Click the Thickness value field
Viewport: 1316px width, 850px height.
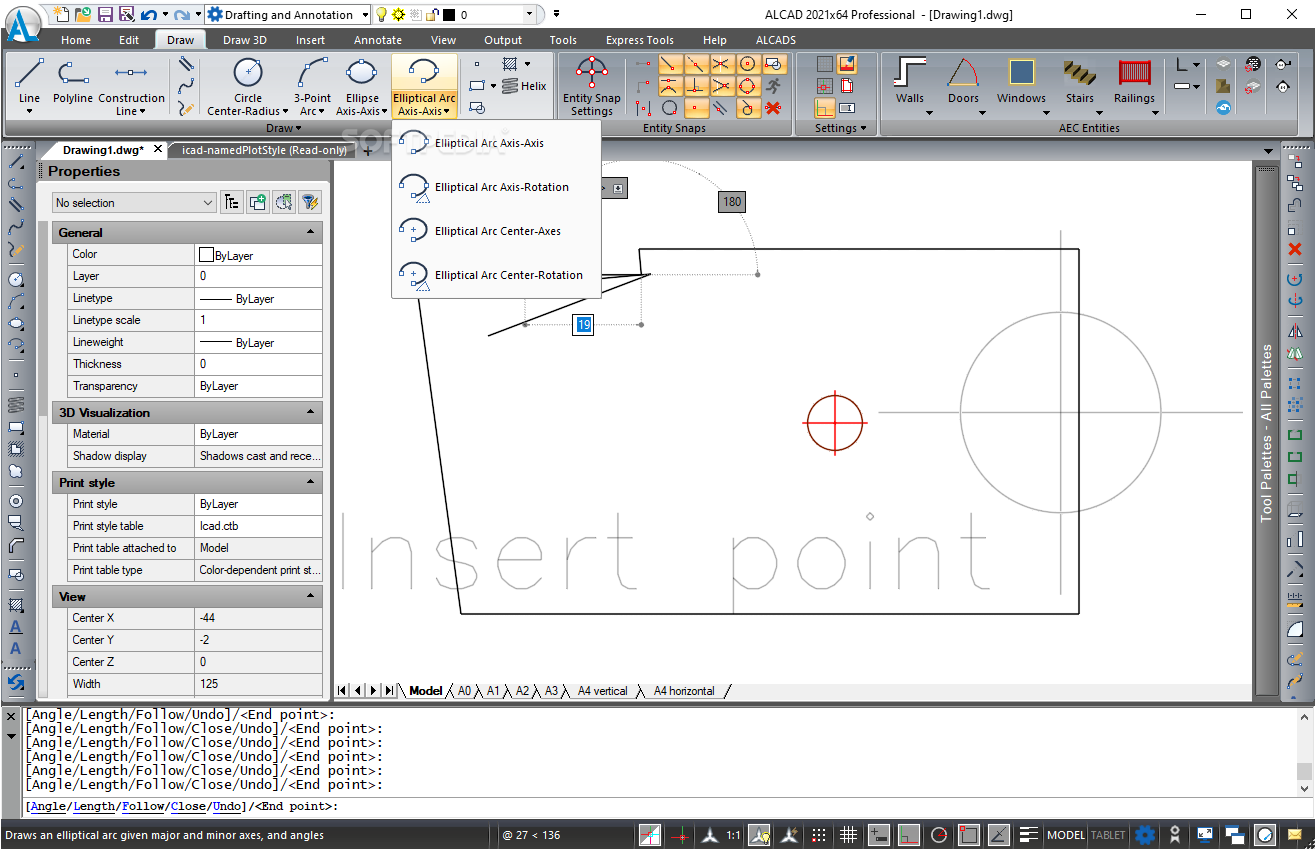(x=258, y=364)
